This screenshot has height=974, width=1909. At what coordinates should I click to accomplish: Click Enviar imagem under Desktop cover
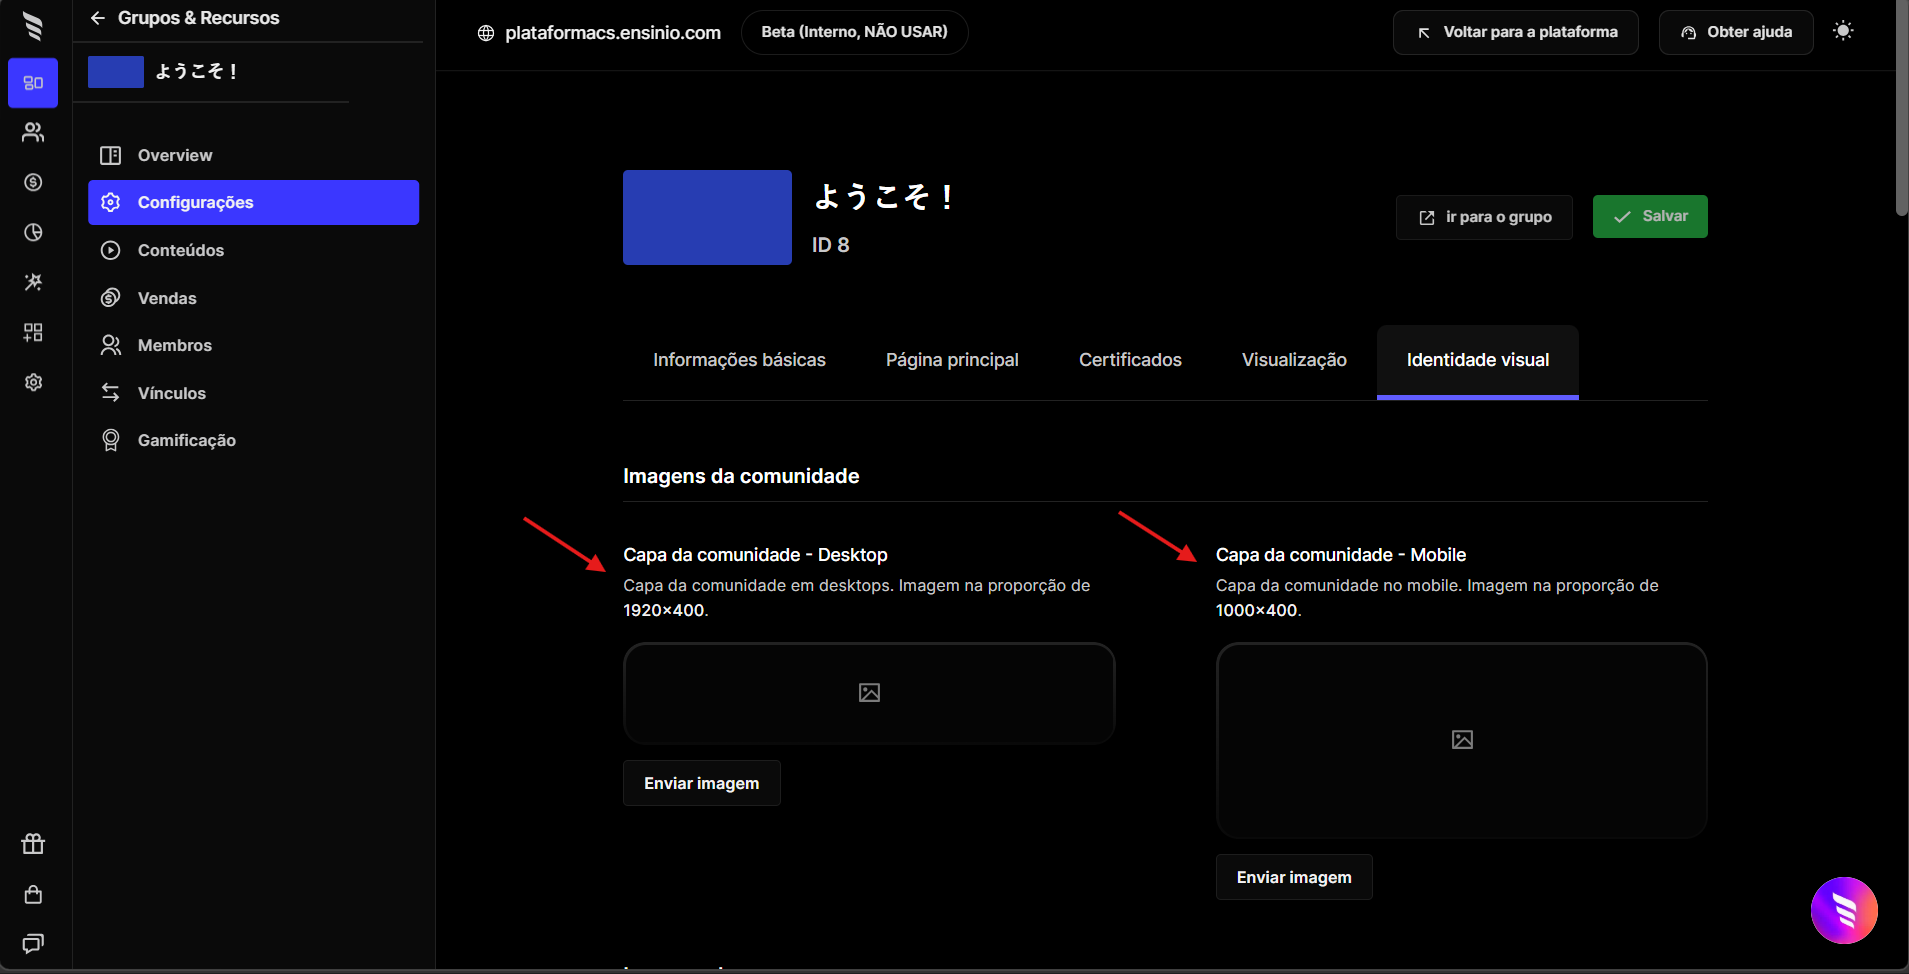tap(701, 783)
